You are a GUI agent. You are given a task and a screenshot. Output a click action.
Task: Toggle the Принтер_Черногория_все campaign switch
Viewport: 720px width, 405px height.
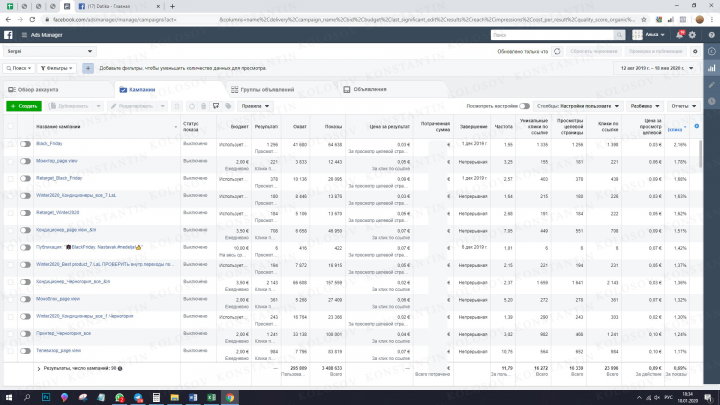(x=25, y=334)
